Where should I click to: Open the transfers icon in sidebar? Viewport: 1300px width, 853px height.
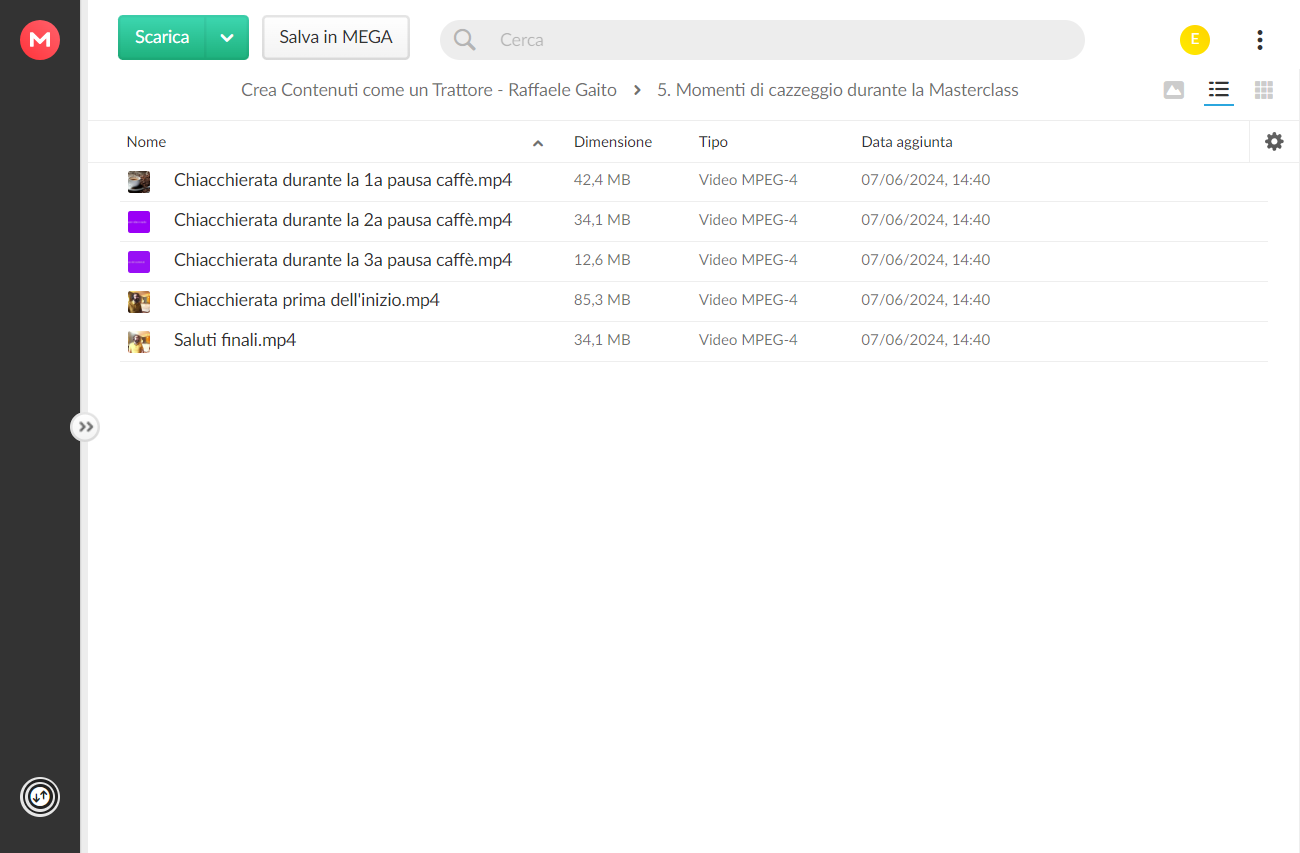pyautogui.click(x=40, y=797)
